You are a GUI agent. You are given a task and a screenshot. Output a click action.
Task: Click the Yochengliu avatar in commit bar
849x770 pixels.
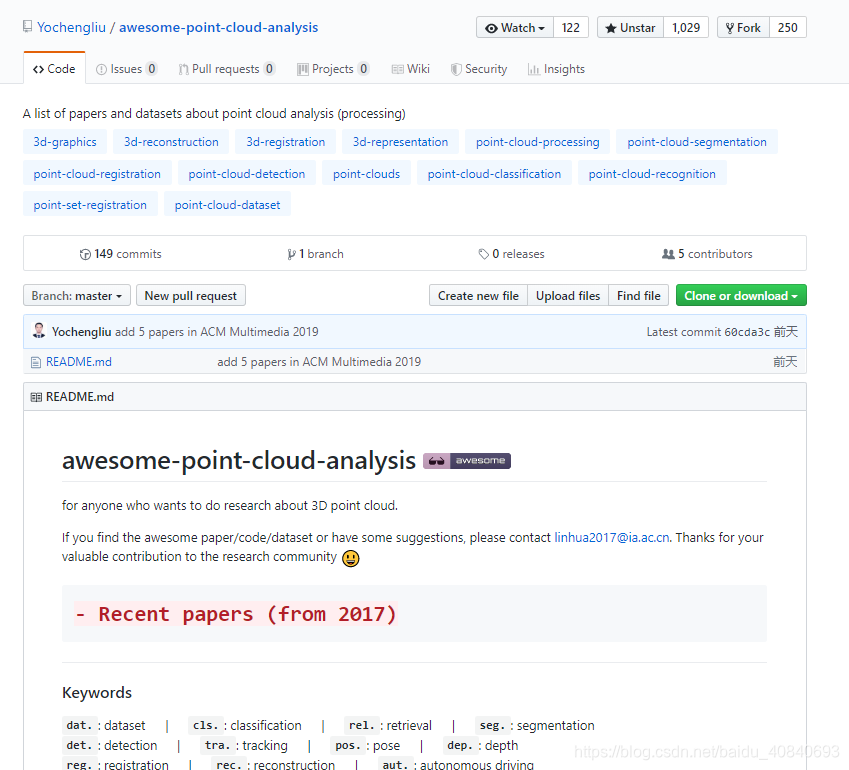point(39,331)
